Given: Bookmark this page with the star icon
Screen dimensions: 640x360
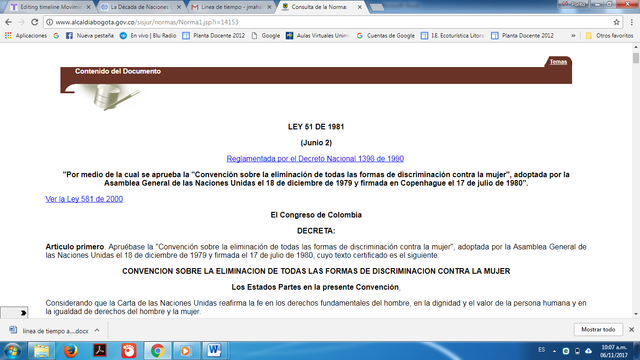Looking at the screenshot, I should tap(616, 22).
